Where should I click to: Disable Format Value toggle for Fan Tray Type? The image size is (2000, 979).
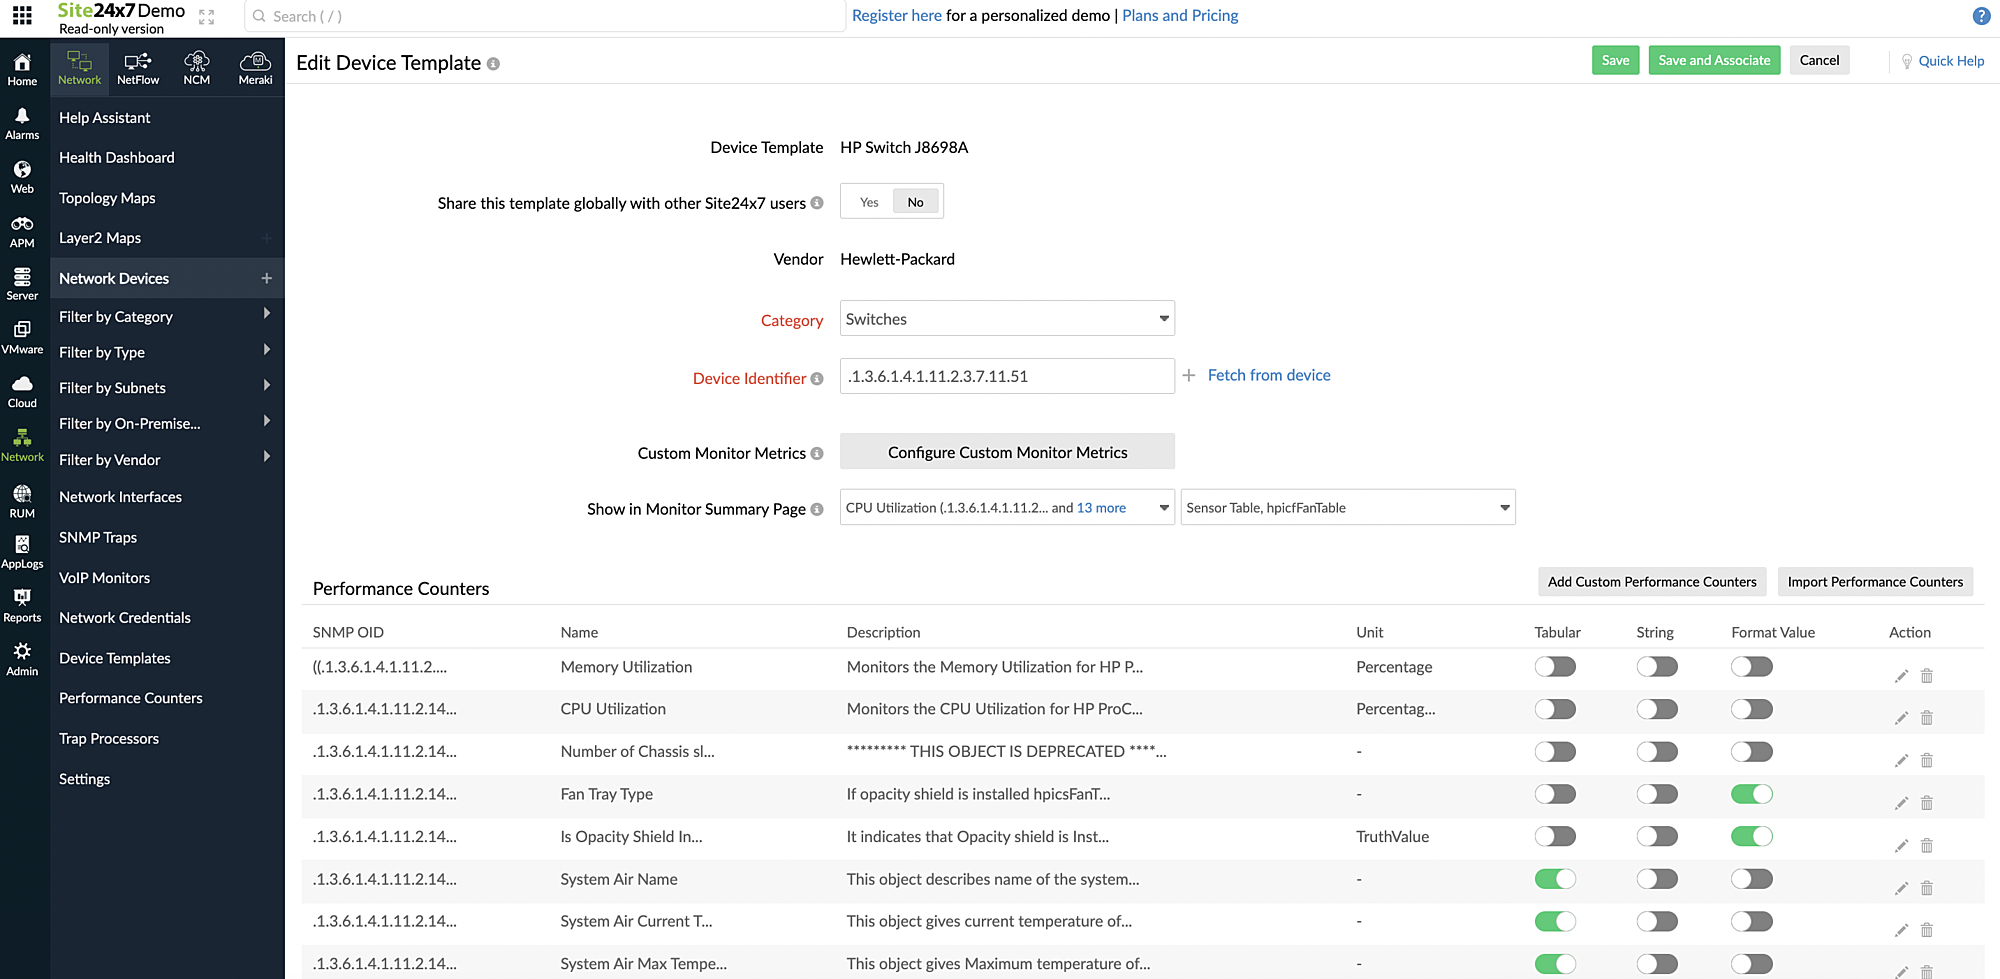(x=1751, y=793)
